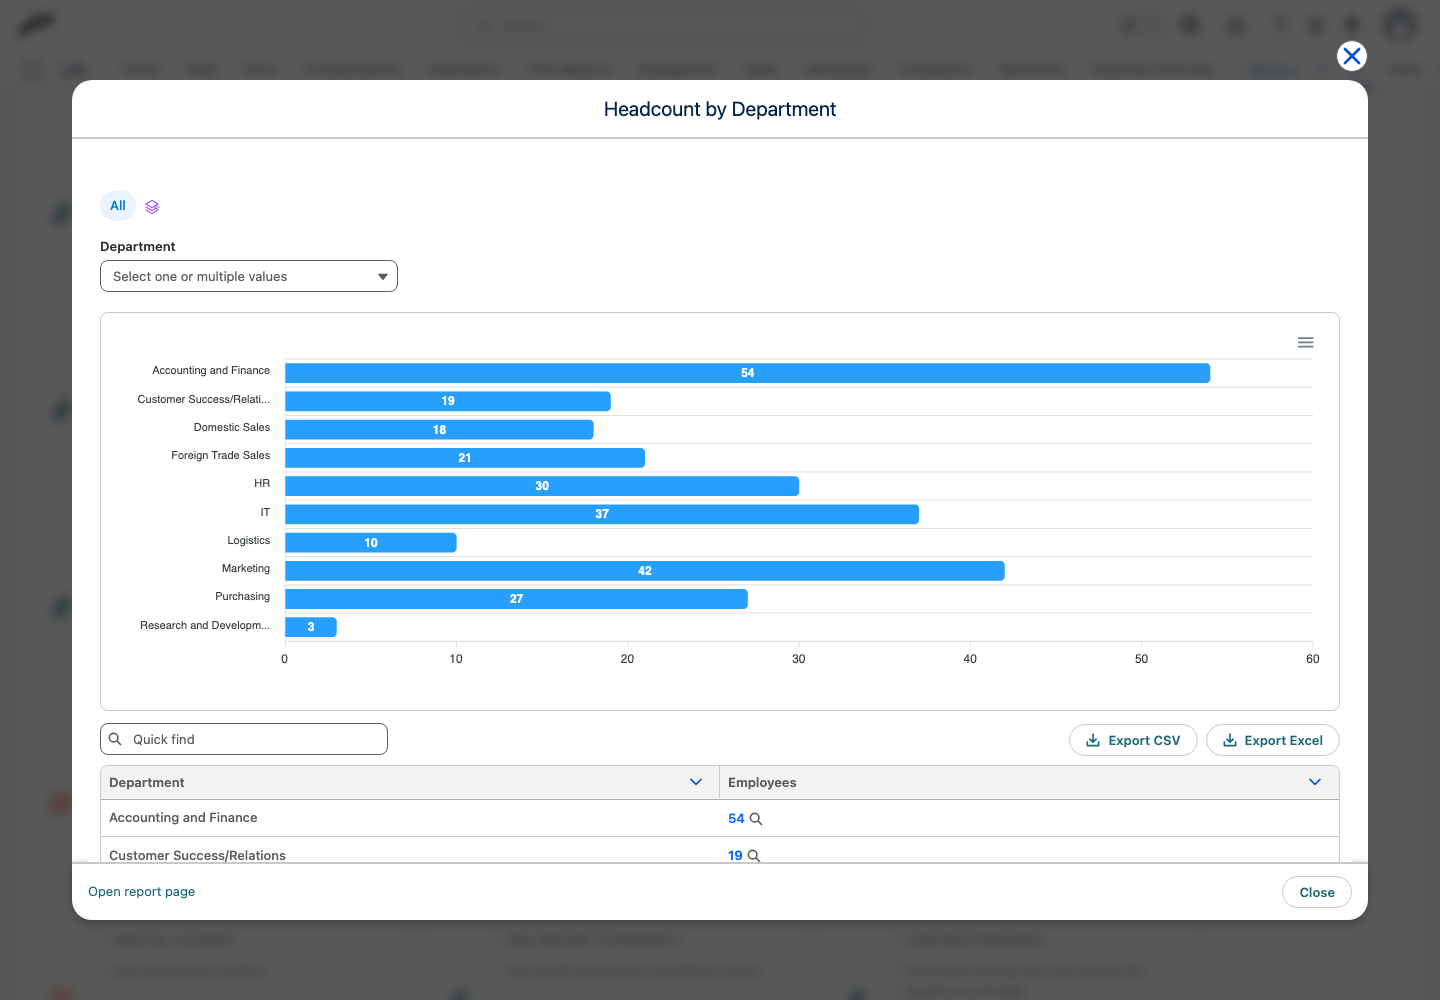The image size is (1440, 1000).
Task: Click the magnifier icon beside 54 employees
Action: click(x=756, y=819)
